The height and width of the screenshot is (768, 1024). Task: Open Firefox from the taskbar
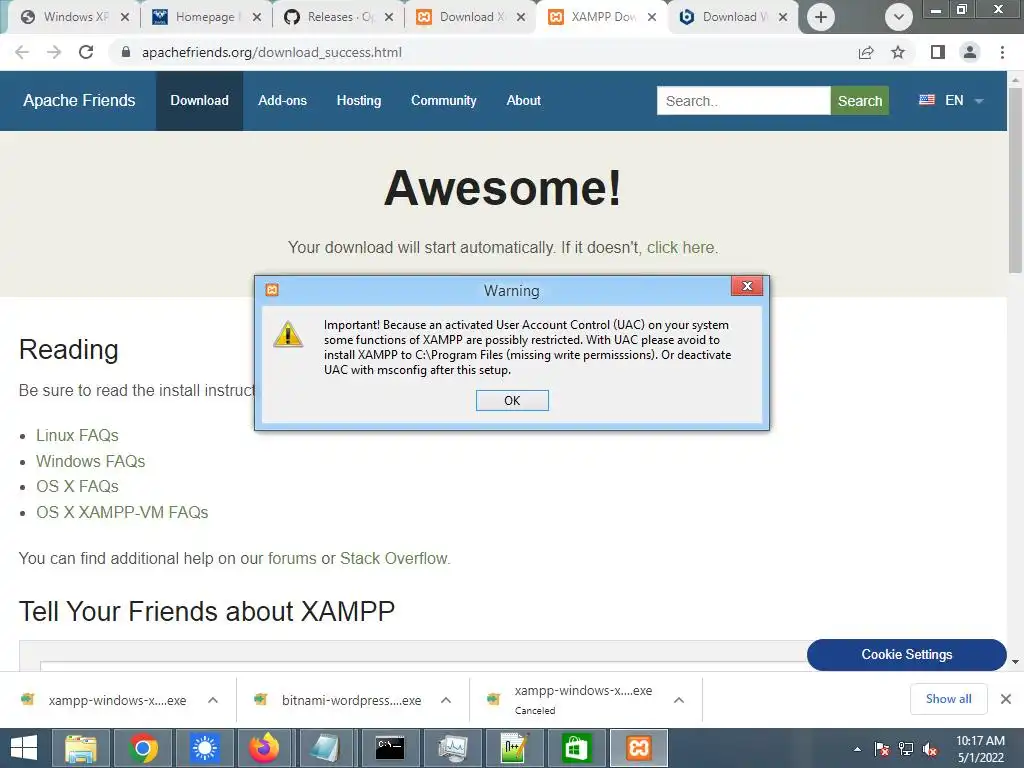(x=264, y=748)
